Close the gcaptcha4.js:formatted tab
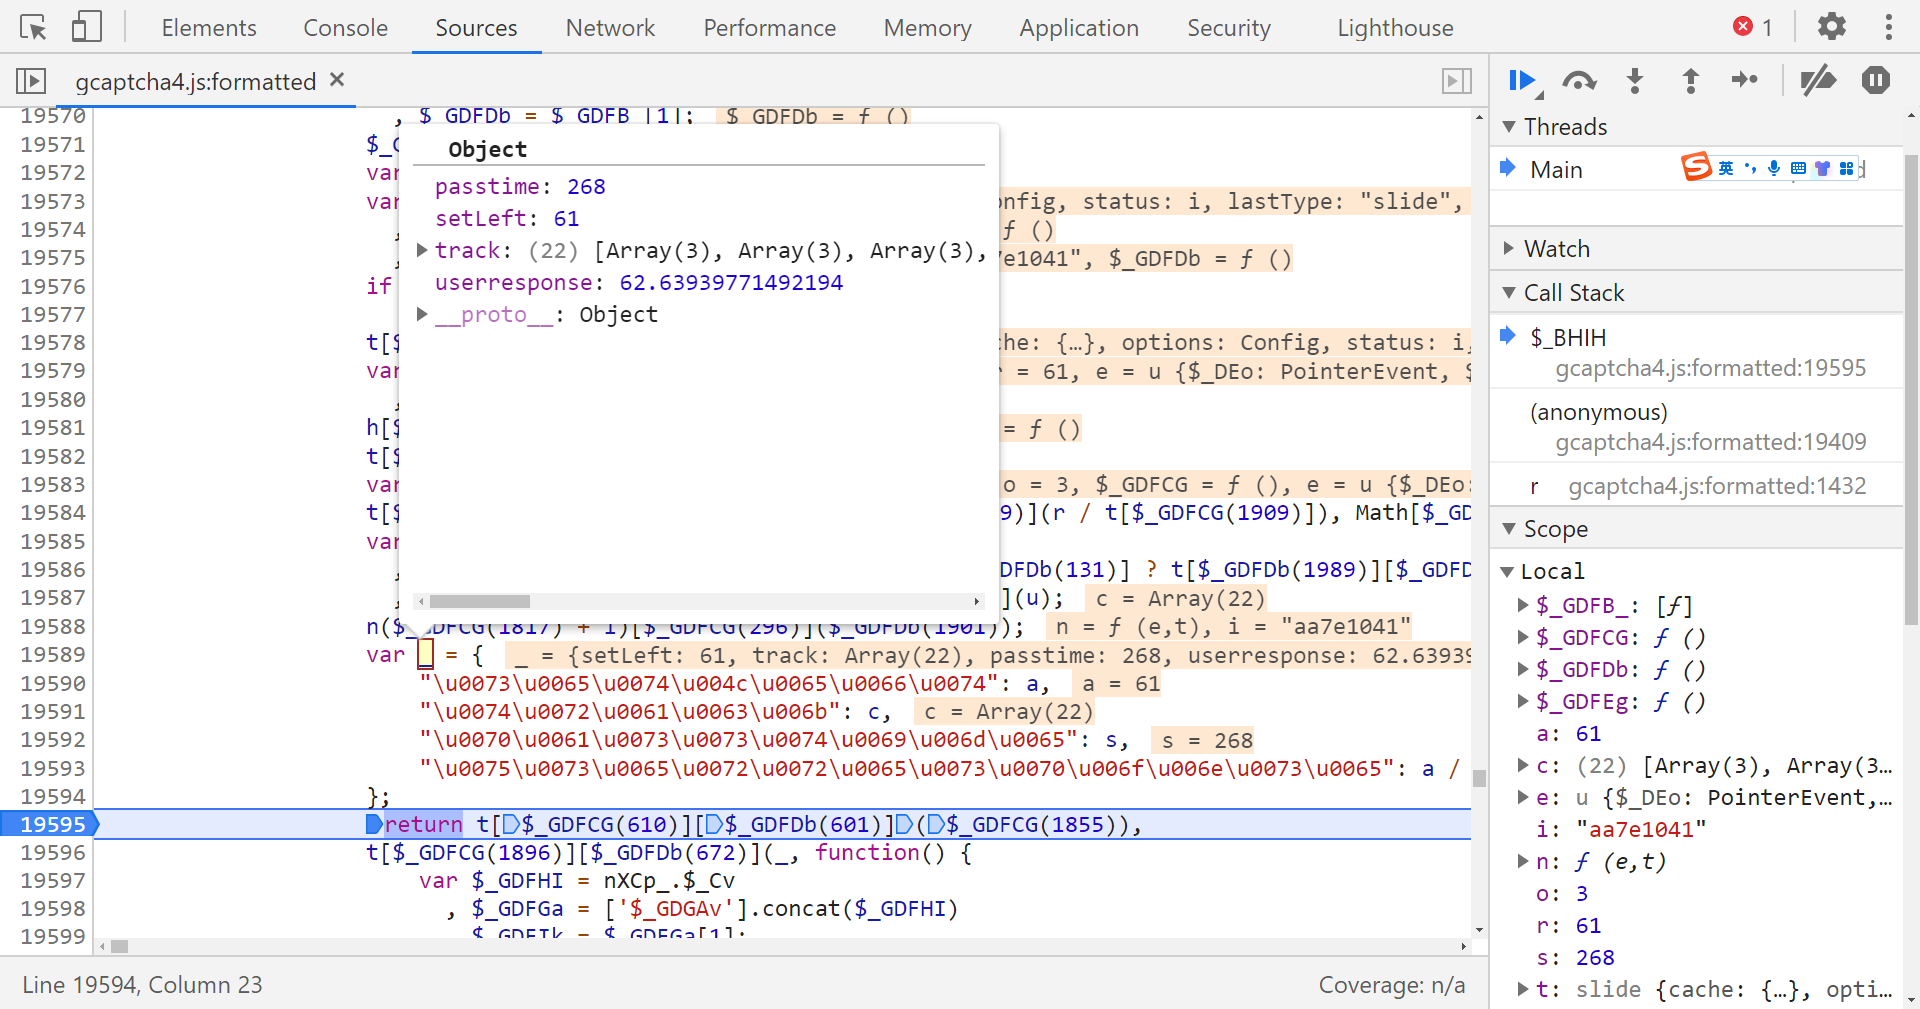This screenshot has height=1009, width=1920. (x=337, y=80)
